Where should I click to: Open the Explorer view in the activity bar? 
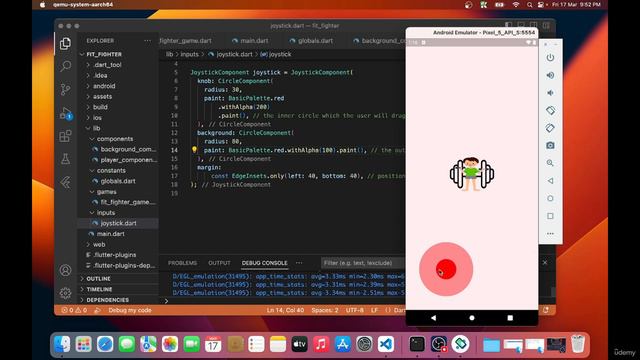[65, 43]
